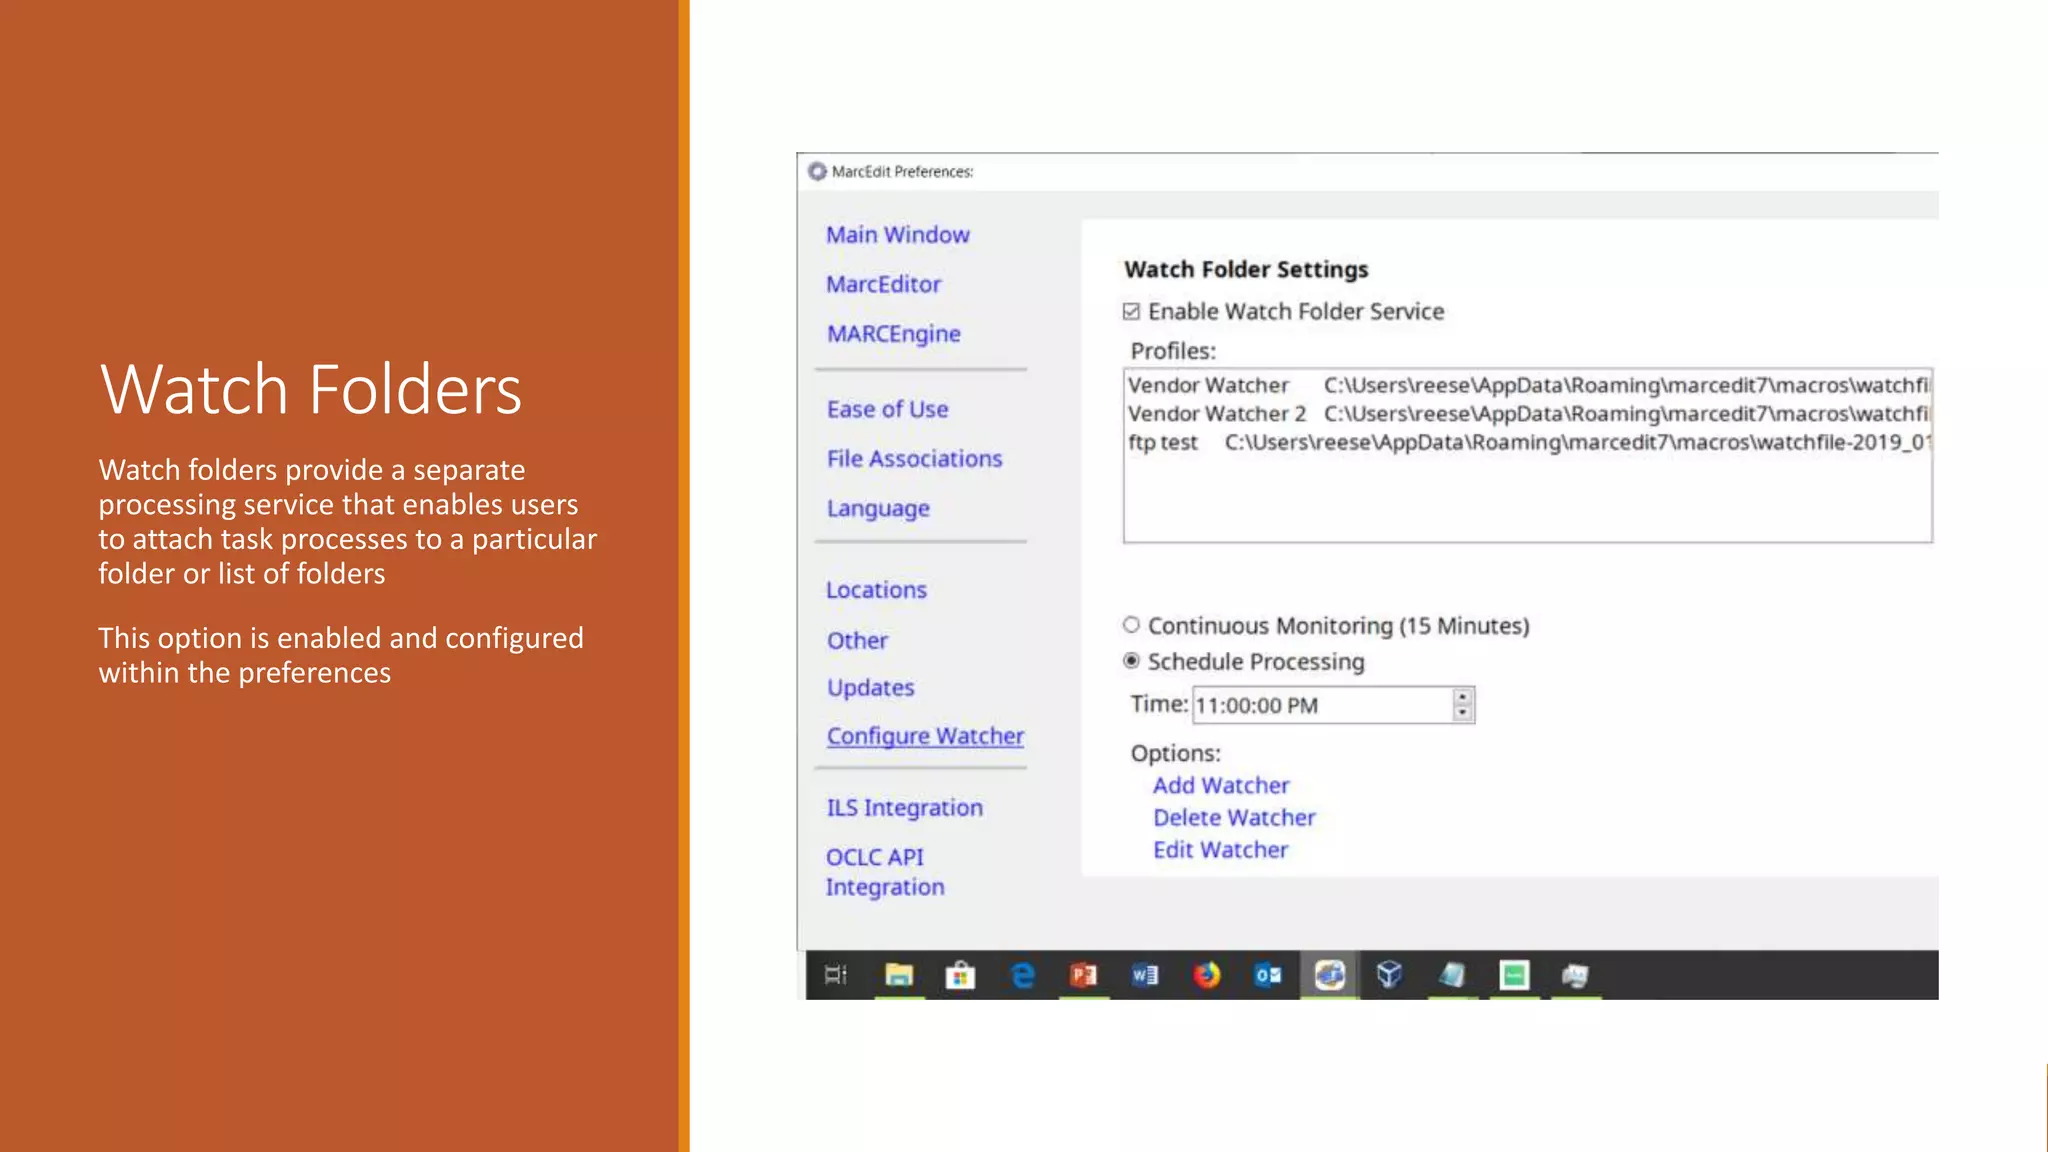The width and height of the screenshot is (2048, 1152).
Task: Launch Microsoft Store from the taskbar
Action: (x=960, y=974)
